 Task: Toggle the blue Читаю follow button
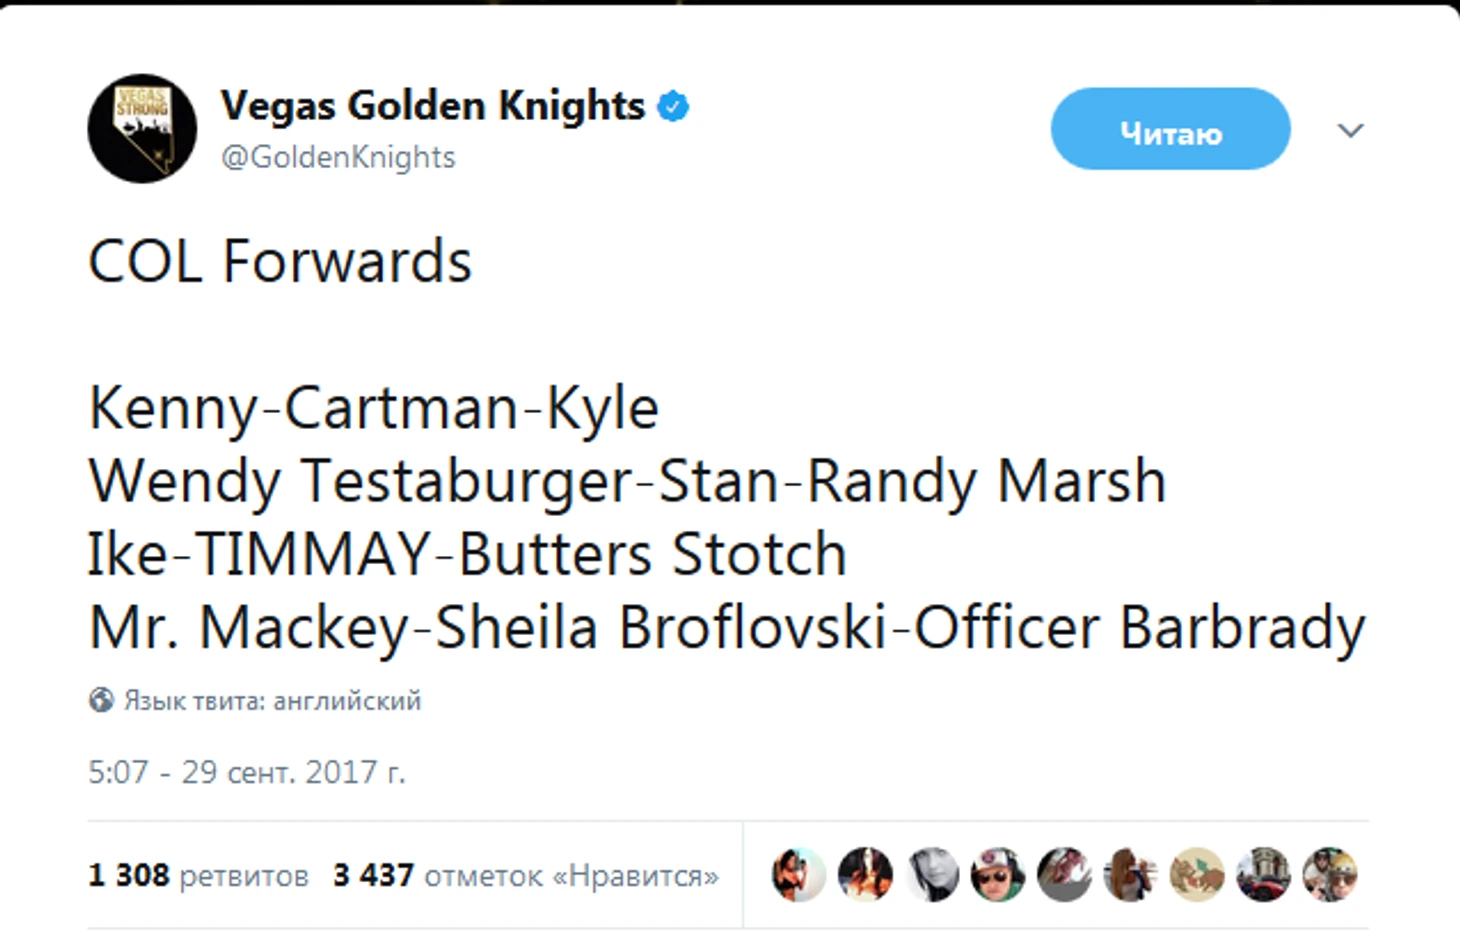click(1170, 129)
